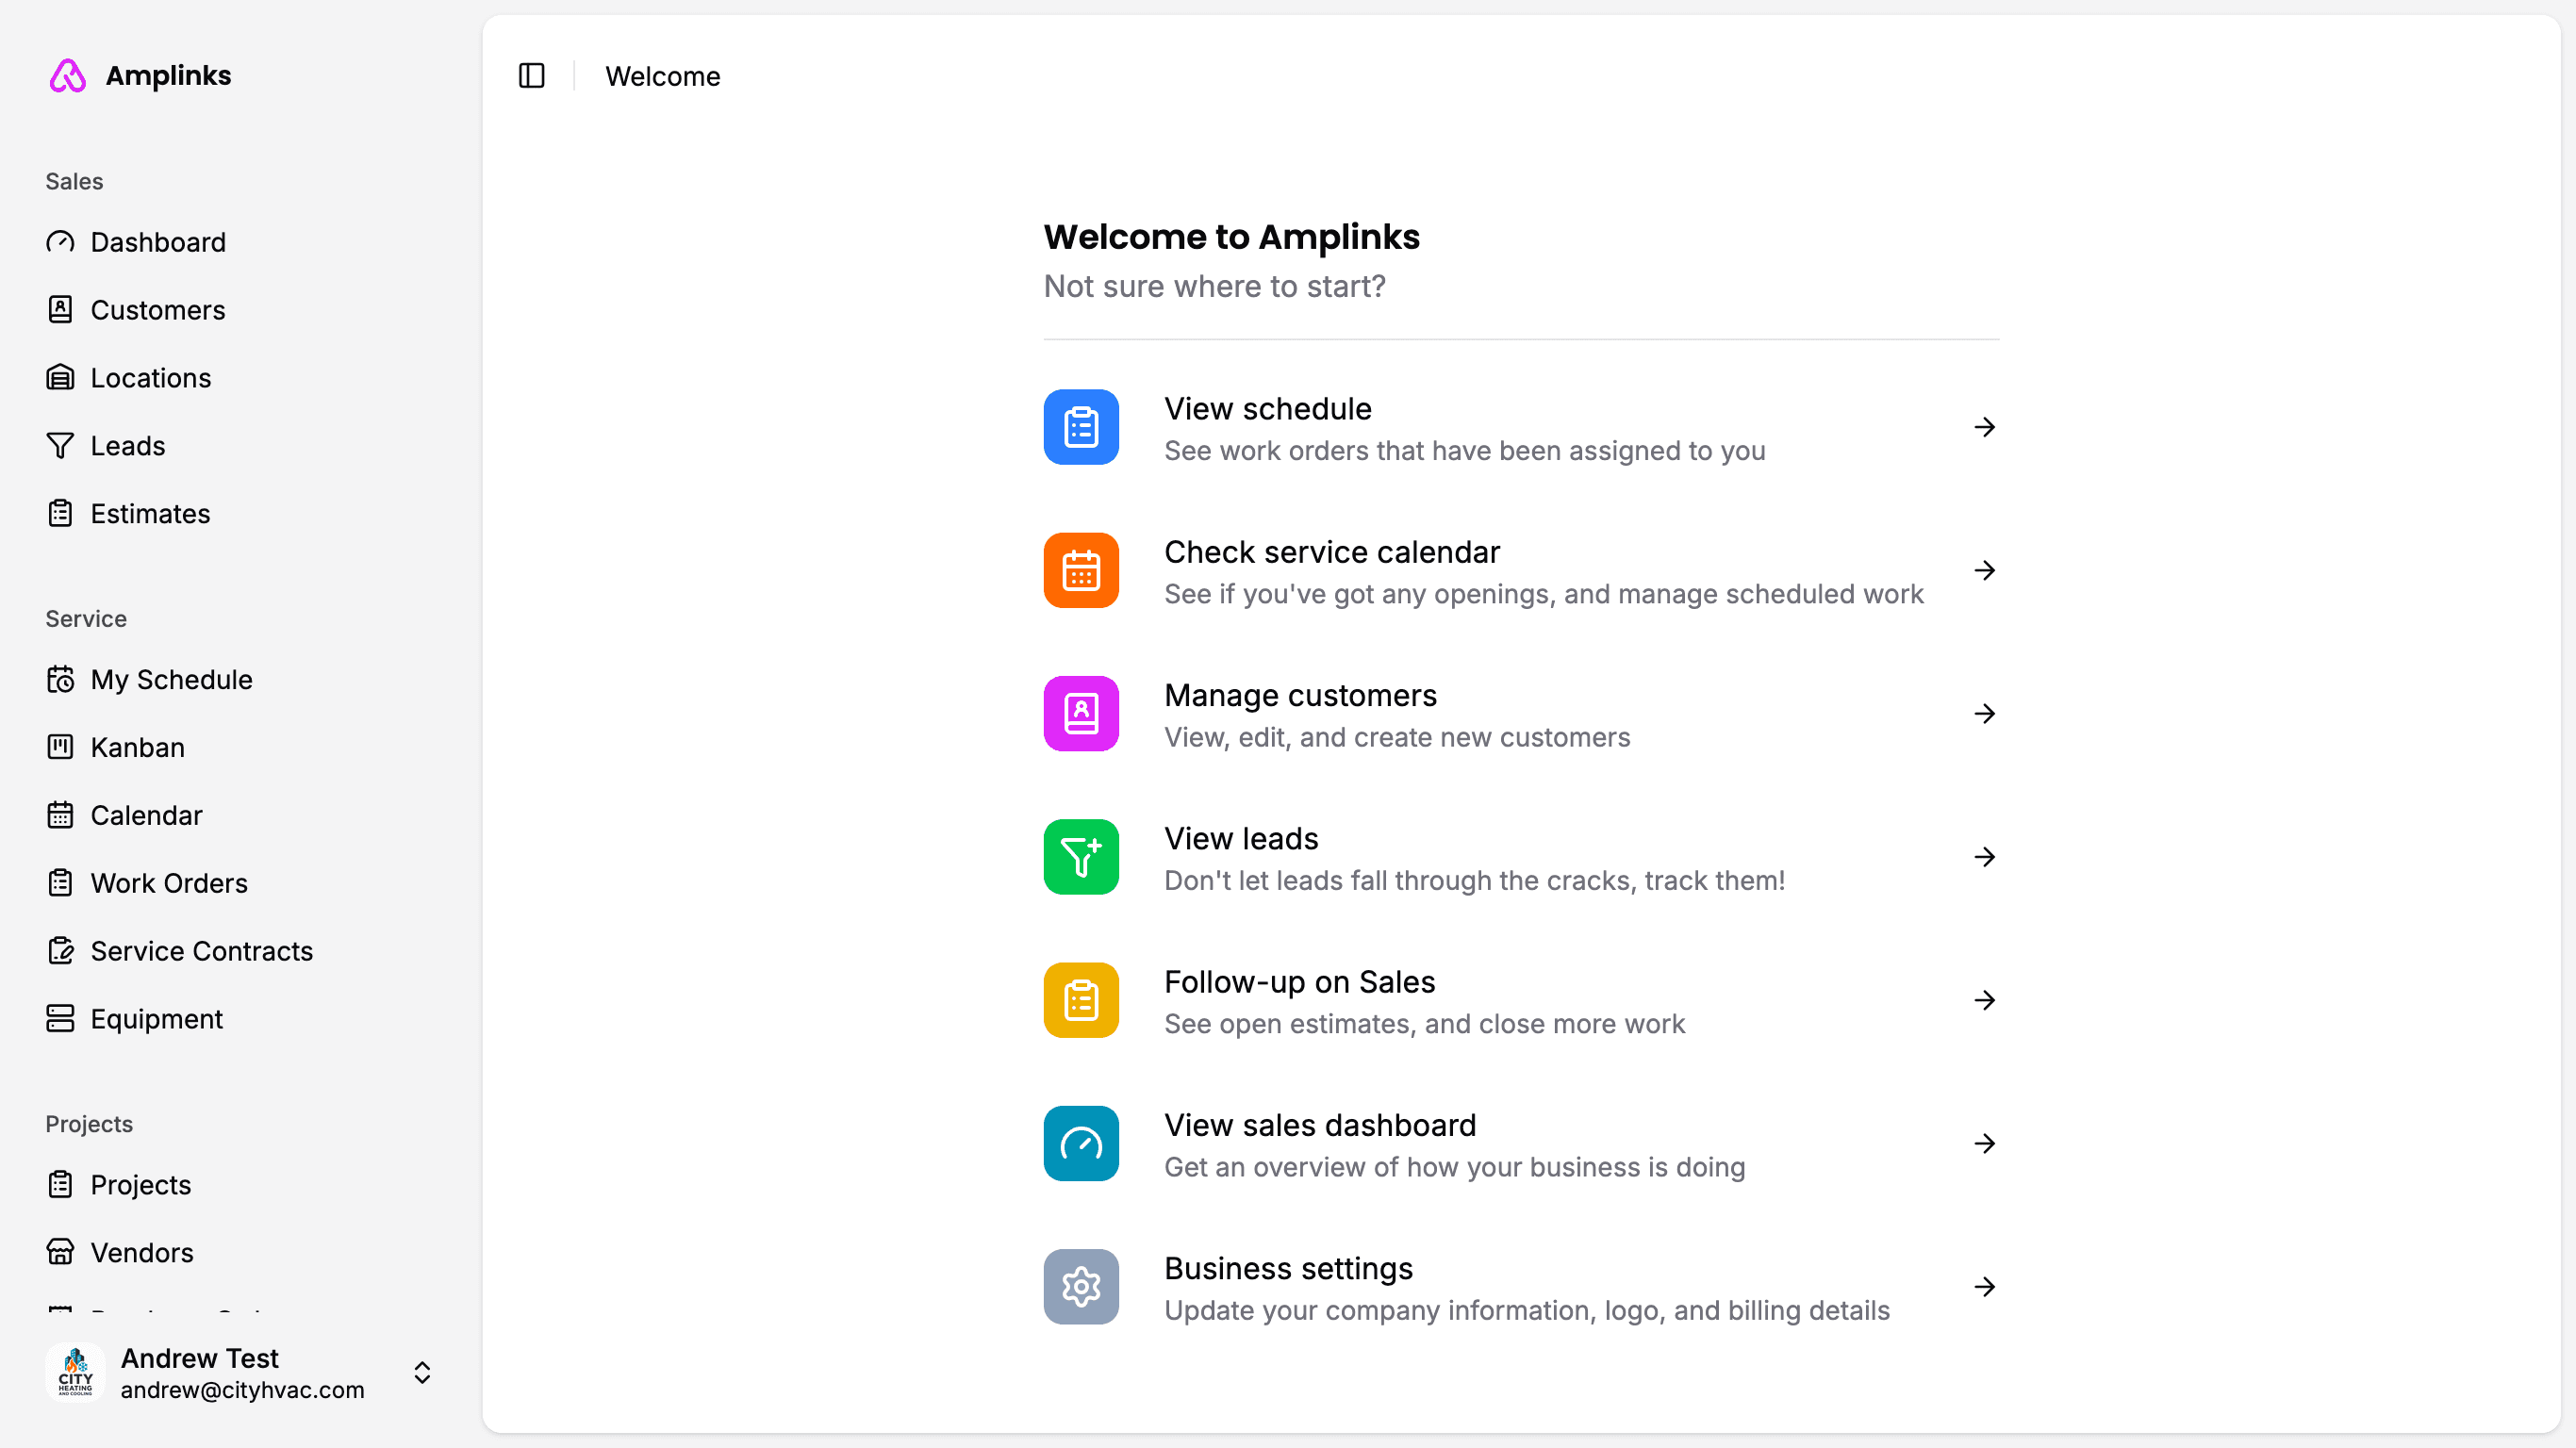Go to Work Orders in sidebar
Image resolution: width=2576 pixels, height=1448 pixels.
pos(168,883)
